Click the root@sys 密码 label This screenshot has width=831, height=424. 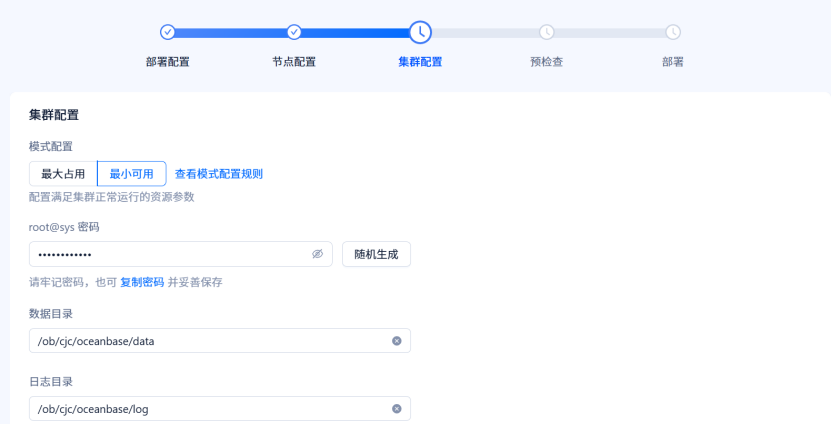pos(64,227)
